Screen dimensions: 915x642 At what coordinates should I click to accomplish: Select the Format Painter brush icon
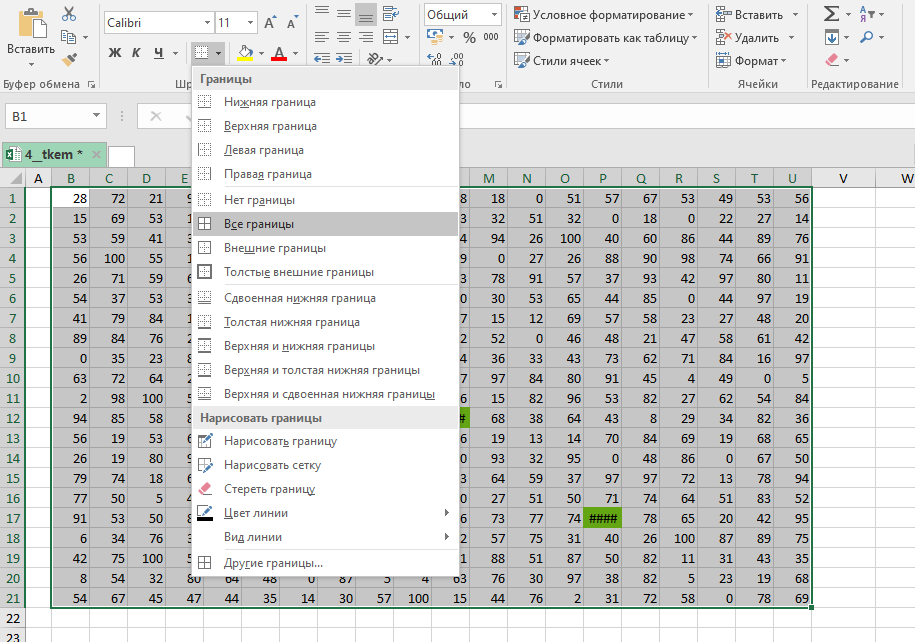[69, 60]
